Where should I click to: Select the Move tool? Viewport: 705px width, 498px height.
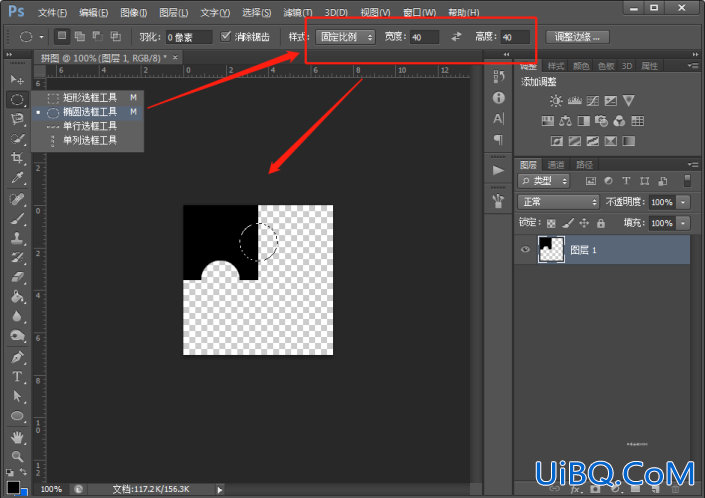[x=17, y=80]
